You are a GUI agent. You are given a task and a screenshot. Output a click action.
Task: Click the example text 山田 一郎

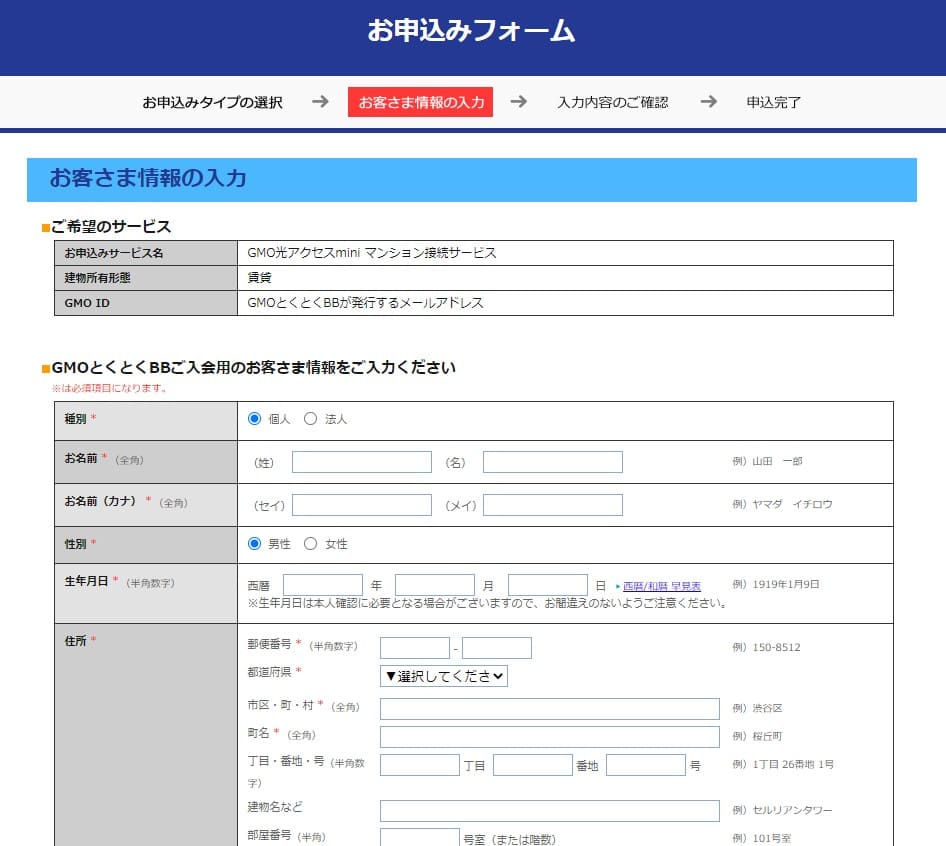pyautogui.click(x=777, y=462)
